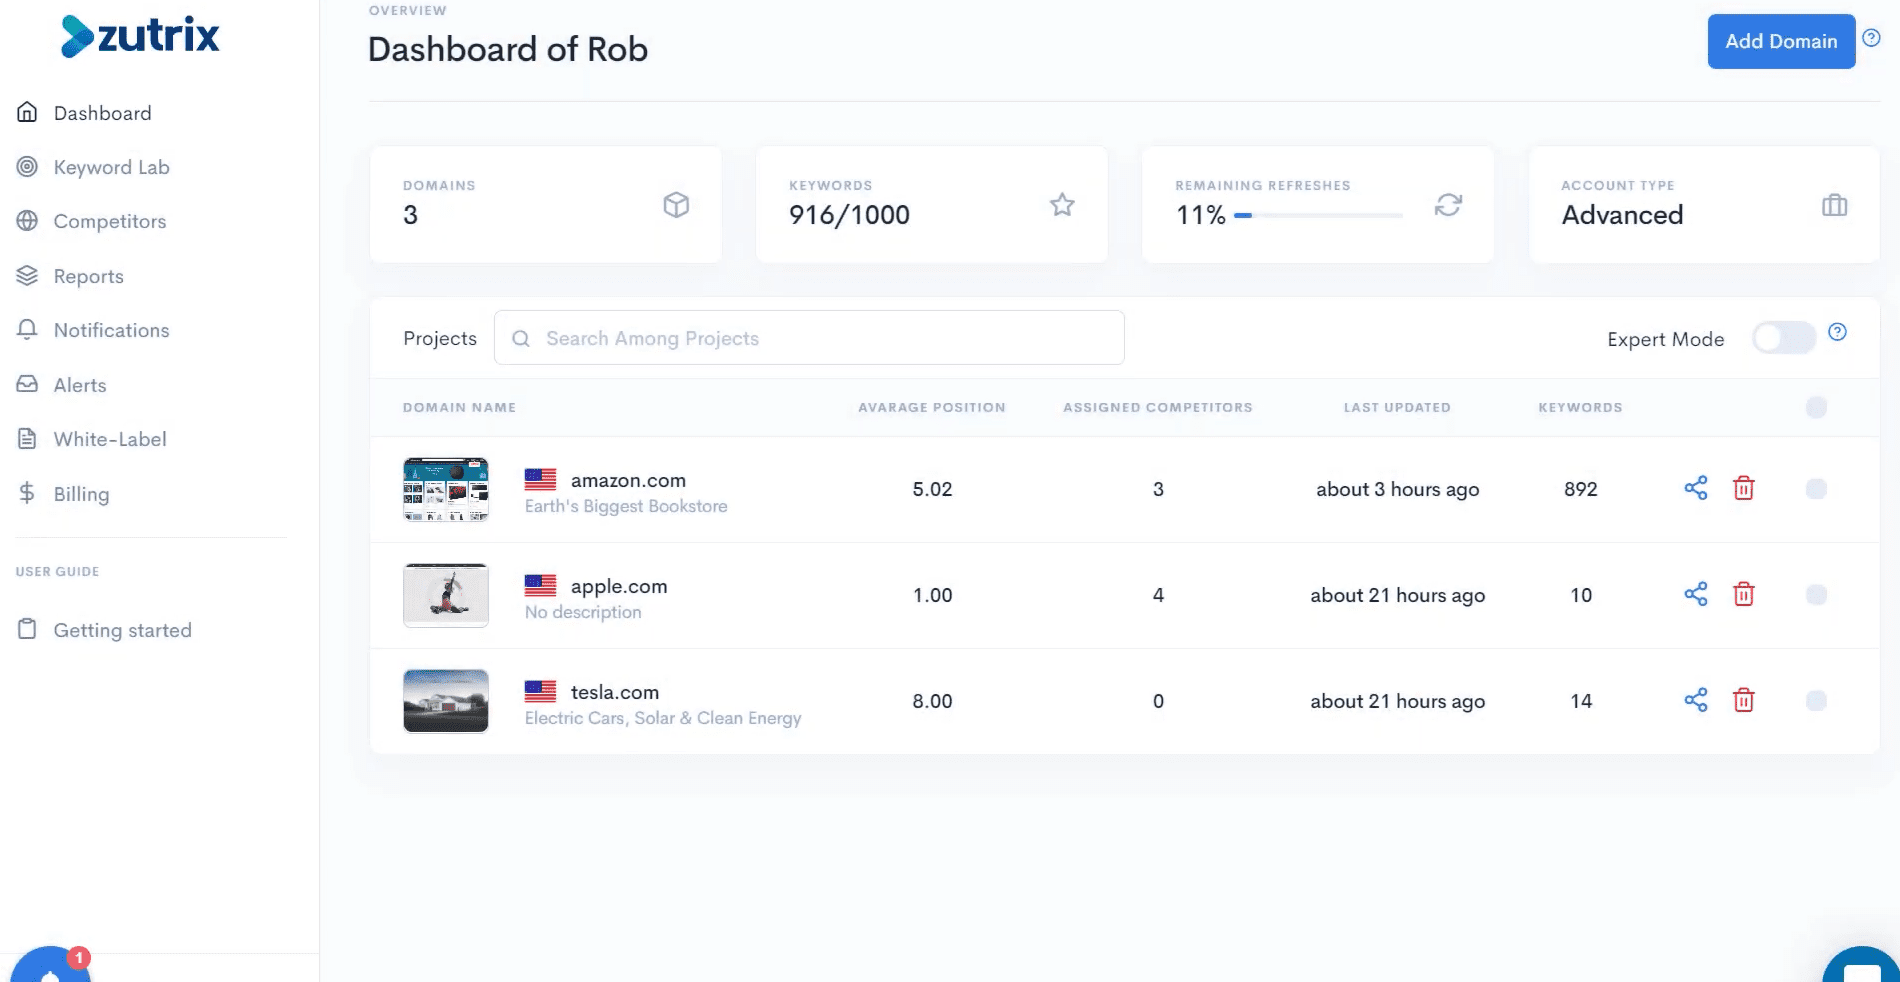This screenshot has height=982, width=1900.
Task: Go to the Competitors page
Action: (110, 221)
